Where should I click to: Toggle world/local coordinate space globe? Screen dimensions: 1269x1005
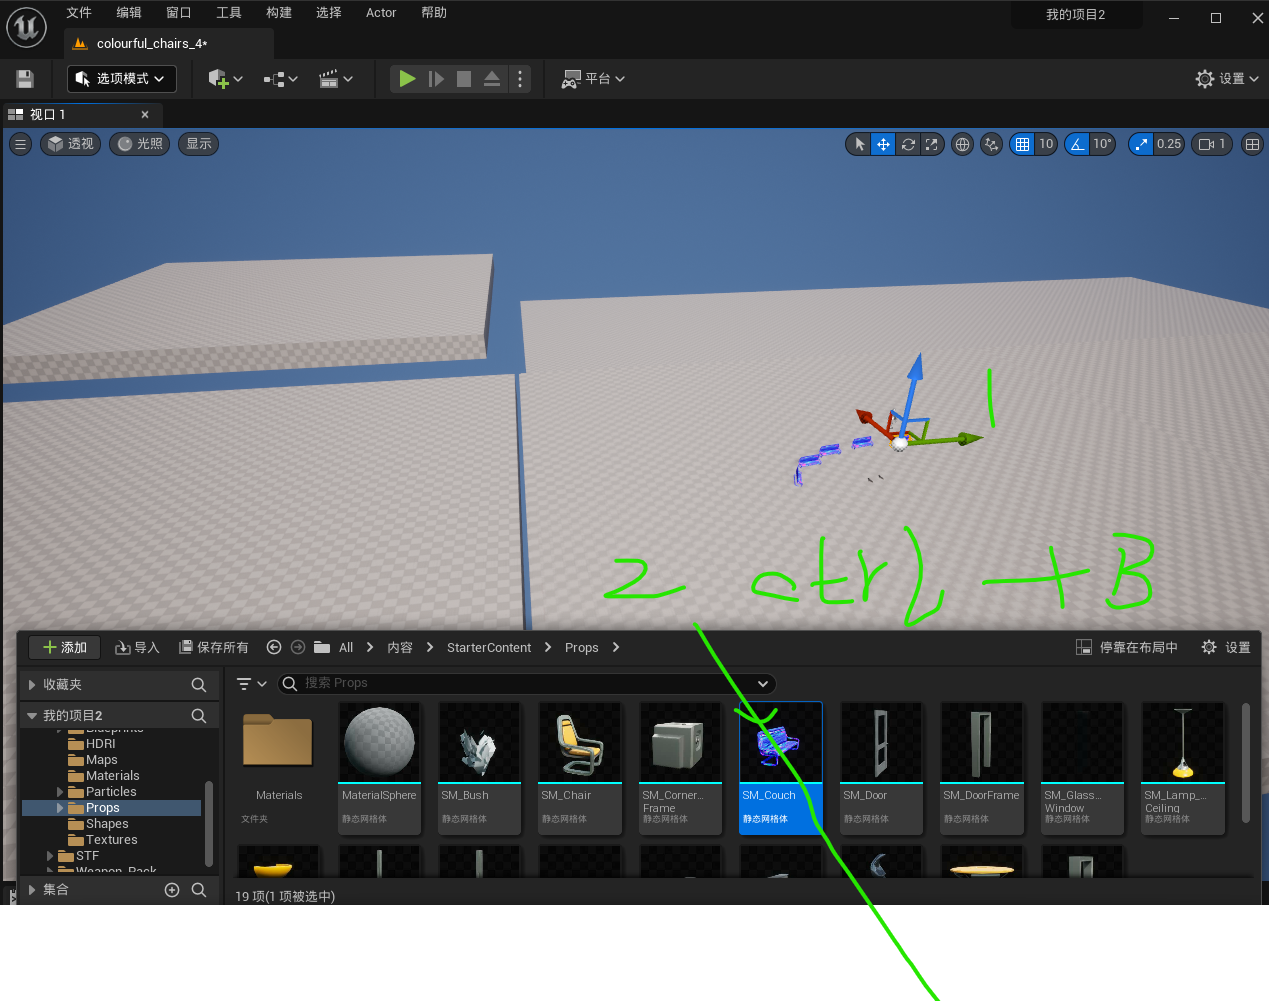click(962, 144)
